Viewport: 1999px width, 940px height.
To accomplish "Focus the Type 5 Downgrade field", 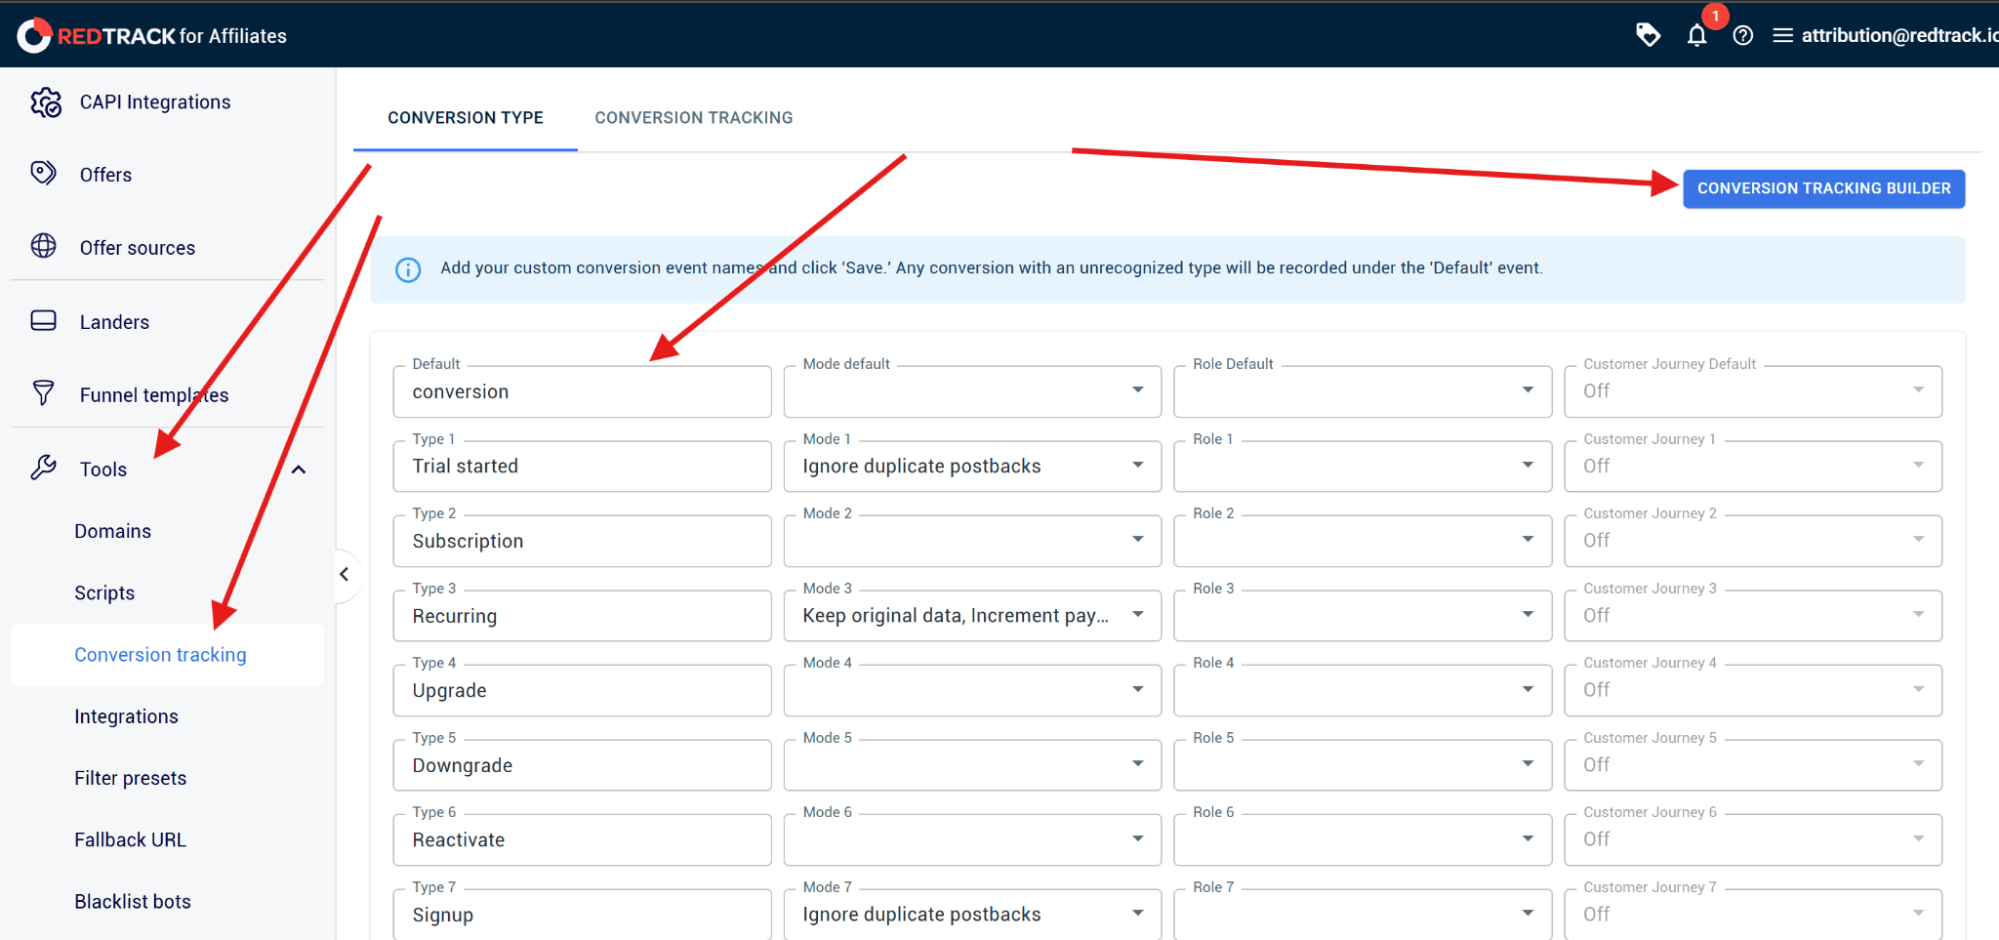I will click(x=582, y=765).
